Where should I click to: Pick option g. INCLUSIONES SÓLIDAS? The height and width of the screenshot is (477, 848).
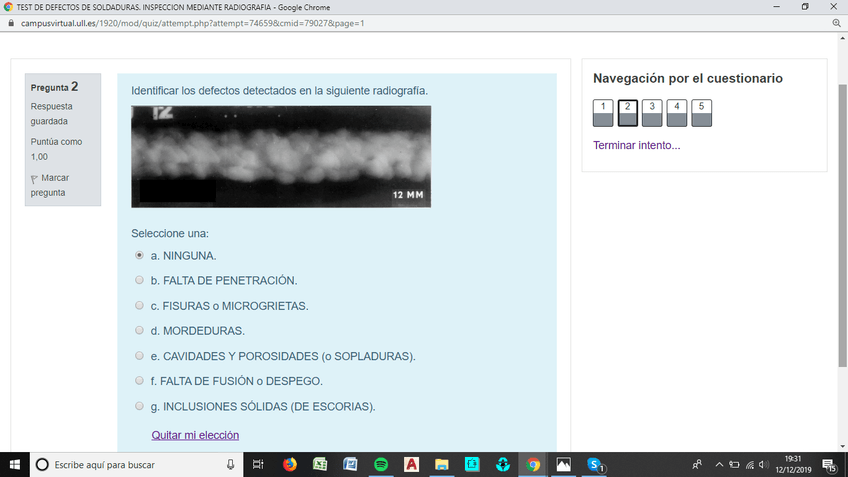[x=140, y=406]
